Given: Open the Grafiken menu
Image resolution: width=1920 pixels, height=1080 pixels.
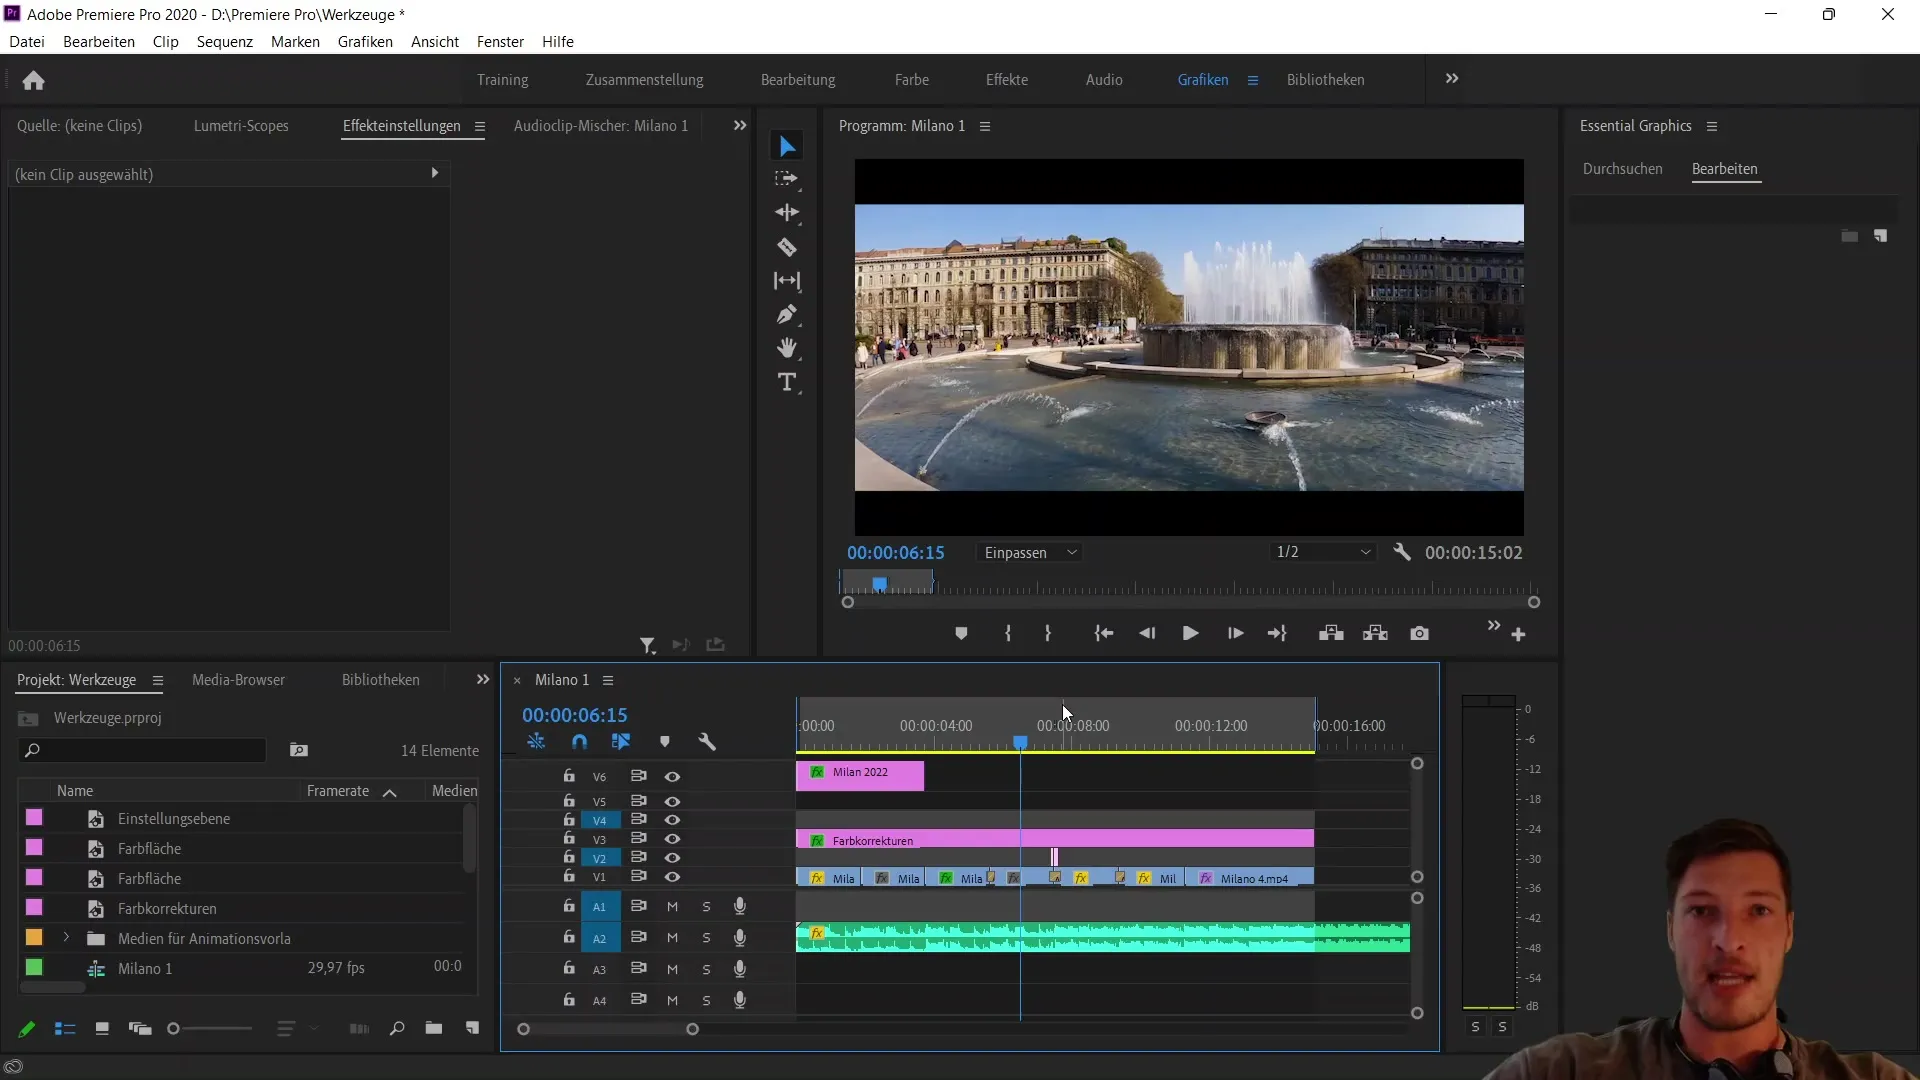Looking at the screenshot, I should 365,42.
